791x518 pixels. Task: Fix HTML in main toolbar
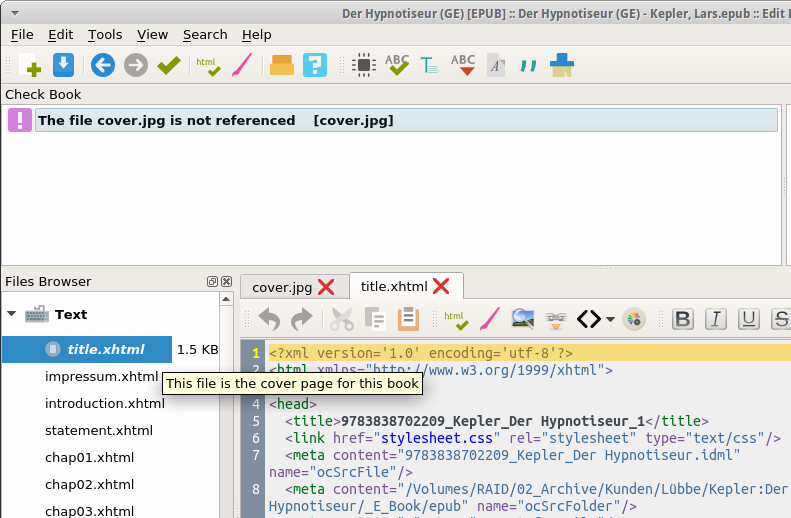[x=208, y=66]
